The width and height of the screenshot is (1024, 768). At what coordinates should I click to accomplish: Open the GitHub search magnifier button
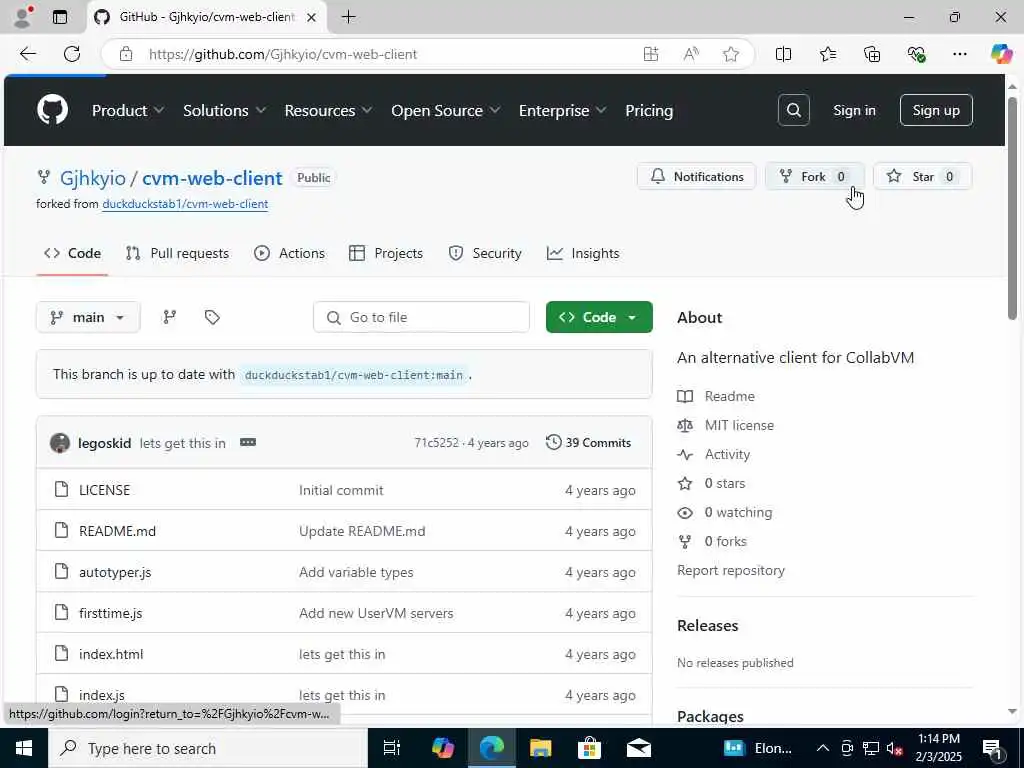pyautogui.click(x=793, y=110)
